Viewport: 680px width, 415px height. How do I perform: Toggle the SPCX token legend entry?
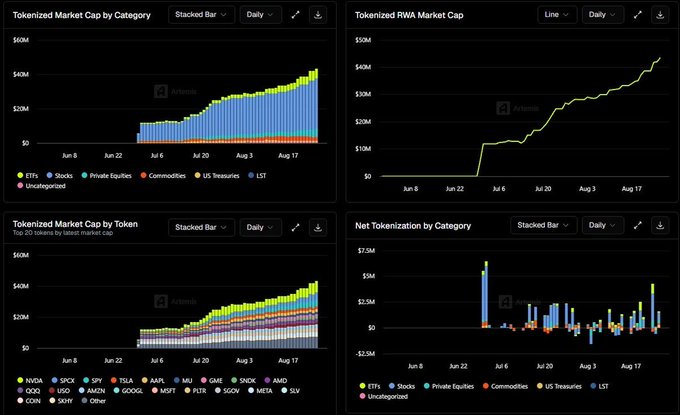(63, 380)
